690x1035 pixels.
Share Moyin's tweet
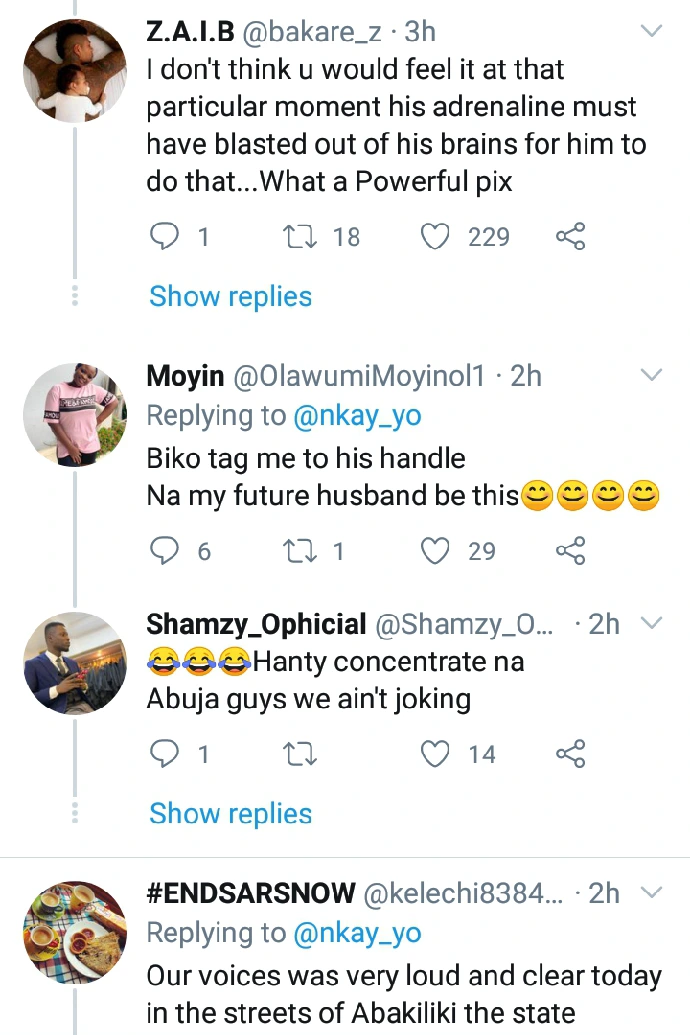click(x=570, y=551)
